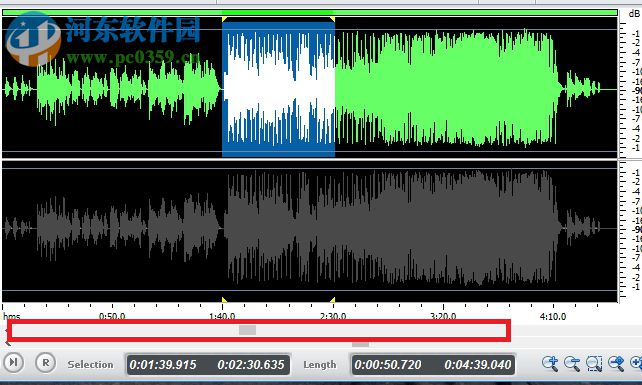Click the horizontal scrollbar thumb below the timeline
This screenshot has width=642, height=385.
pyautogui.click(x=247, y=330)
